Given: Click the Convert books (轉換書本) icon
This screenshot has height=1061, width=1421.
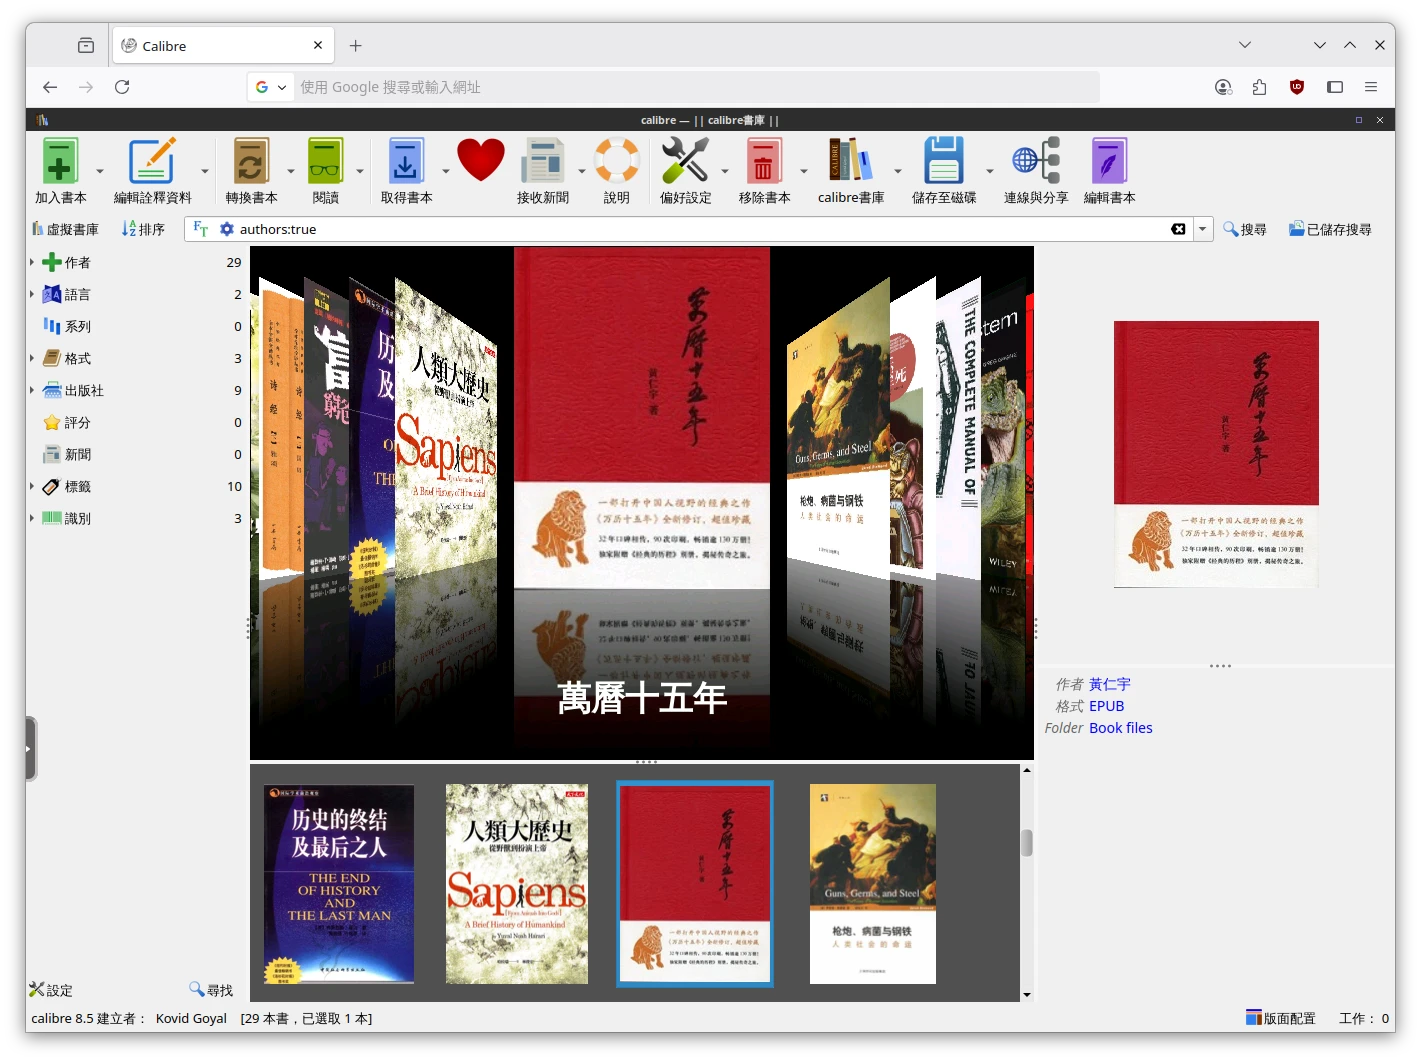Looking at the screenshot, I should click(251, 162).
